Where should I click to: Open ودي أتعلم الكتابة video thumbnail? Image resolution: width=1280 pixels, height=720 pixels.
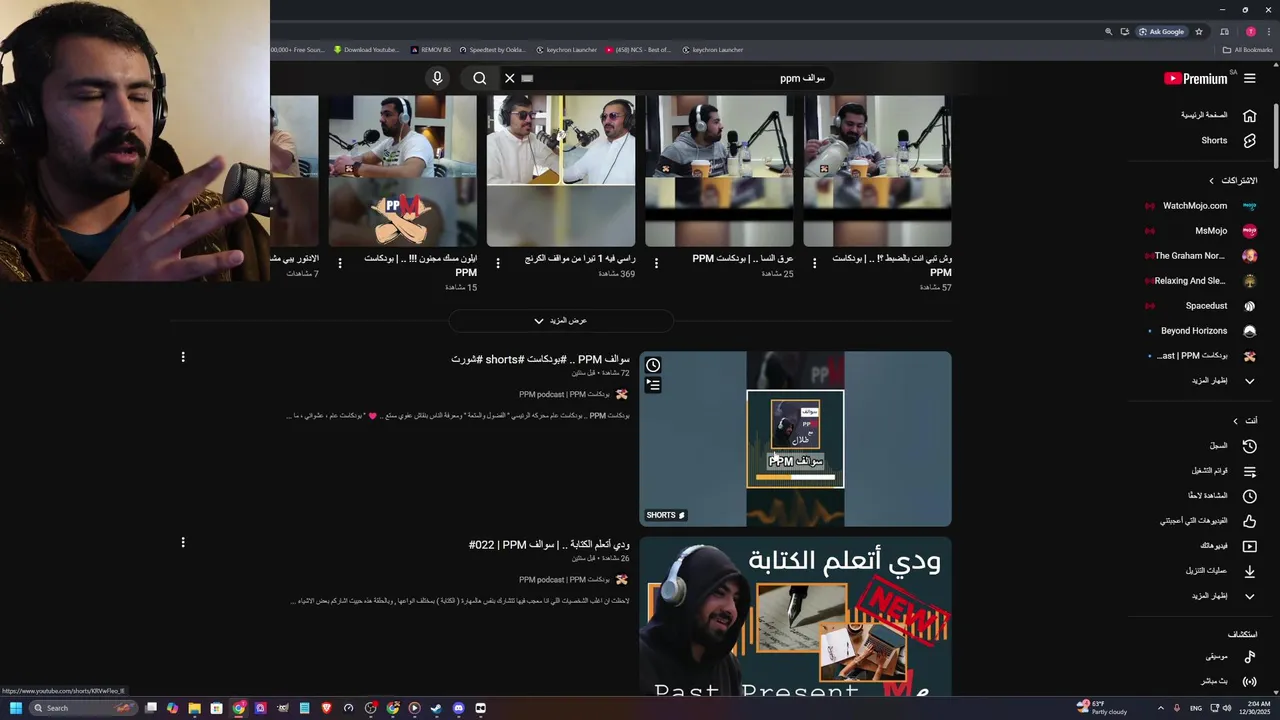click(795, 617)
